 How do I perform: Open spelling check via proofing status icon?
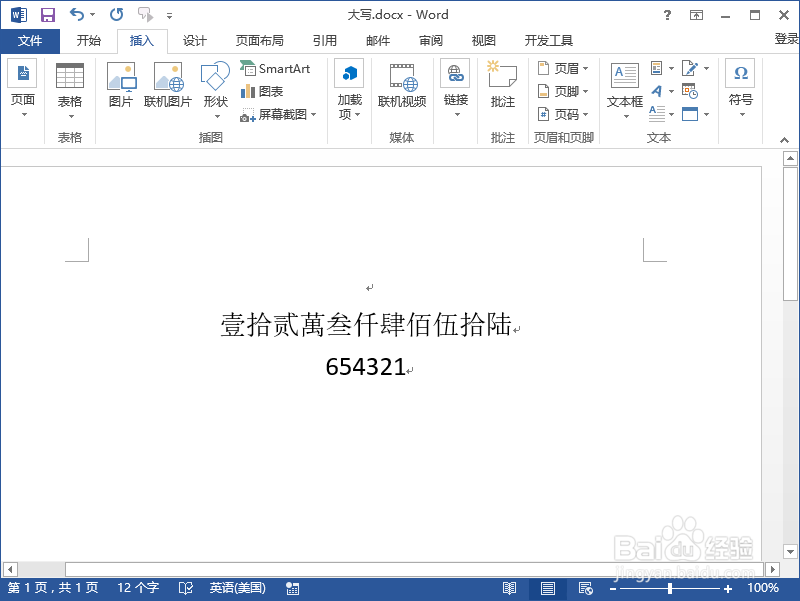pyautogui.click(x=186, y=588)
